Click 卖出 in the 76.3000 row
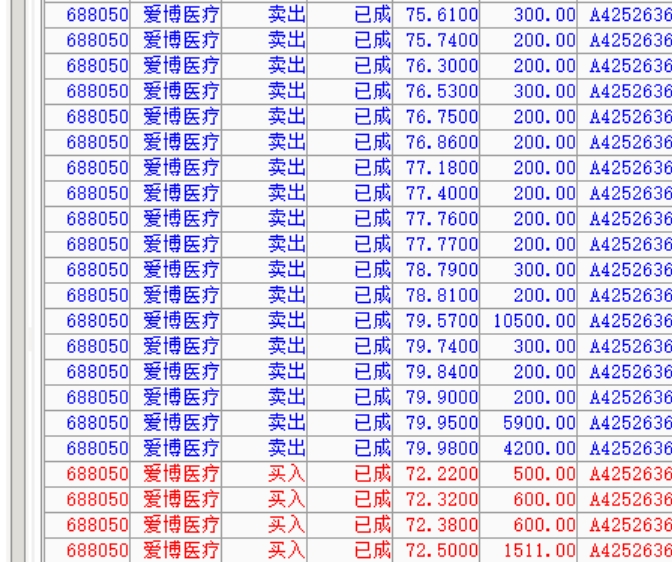Image resolution: width=672 pixels, height=562 pixels. [287, 66]
